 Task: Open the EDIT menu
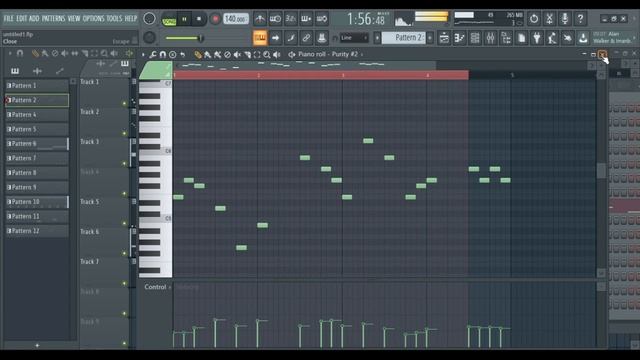pos(22,19)
